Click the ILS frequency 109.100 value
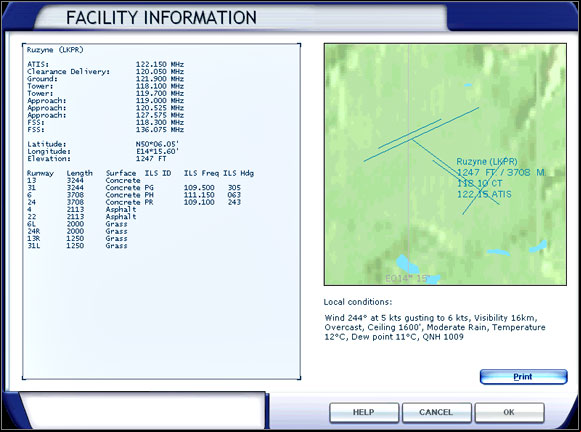Image resolution: width=581 pixels, height=432 pixels. pyautogui.click(x=199, y=202)
